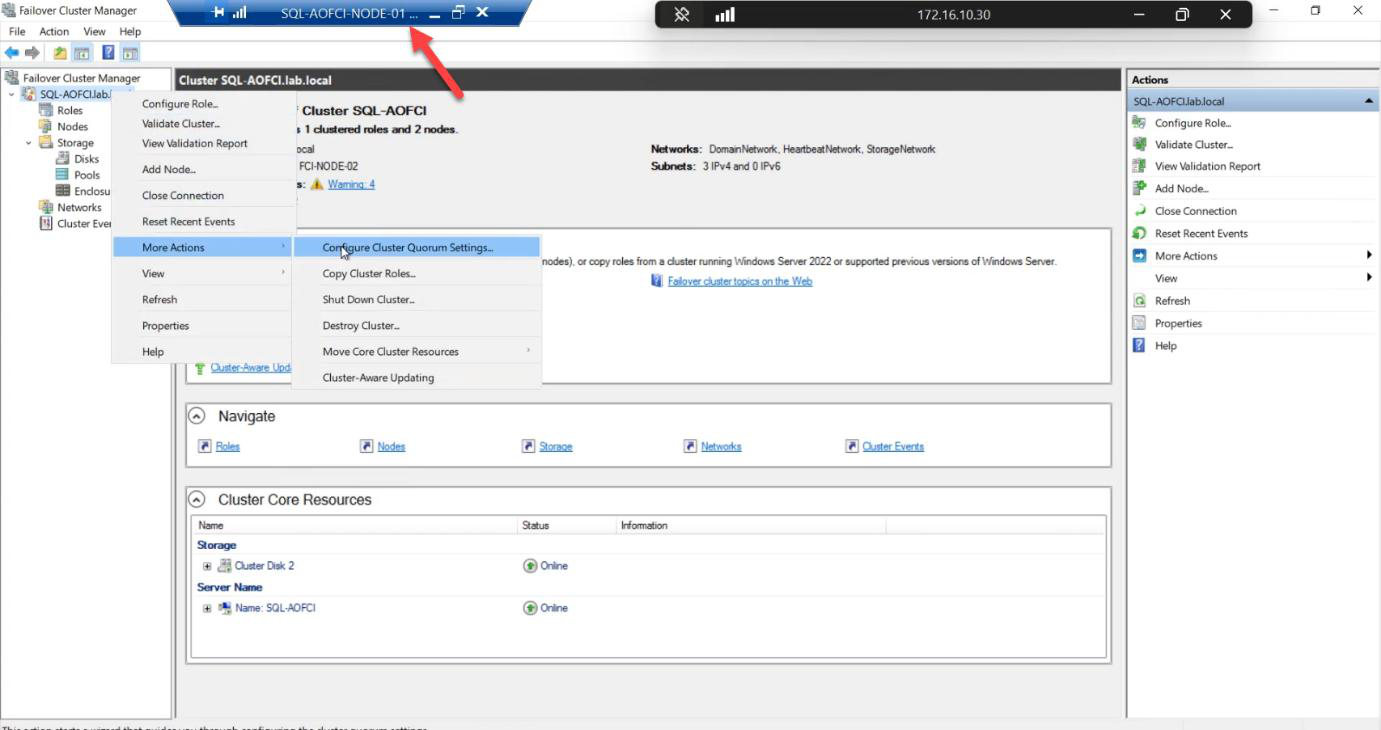The height and width of the screenshot is (730, 1381).
Task: Select Copy Cluster Roles from submenu
Action: pyautogui.click(x=417, y=273)
